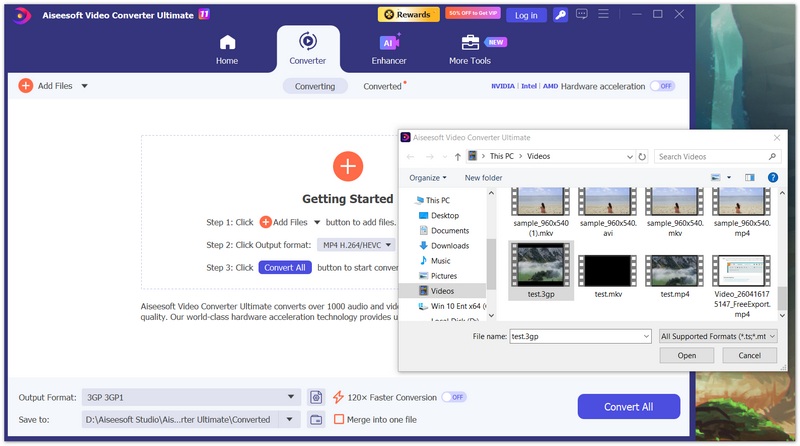Click the Refresh icon in file dialog
Screen dimensions: 800x446
642,157
